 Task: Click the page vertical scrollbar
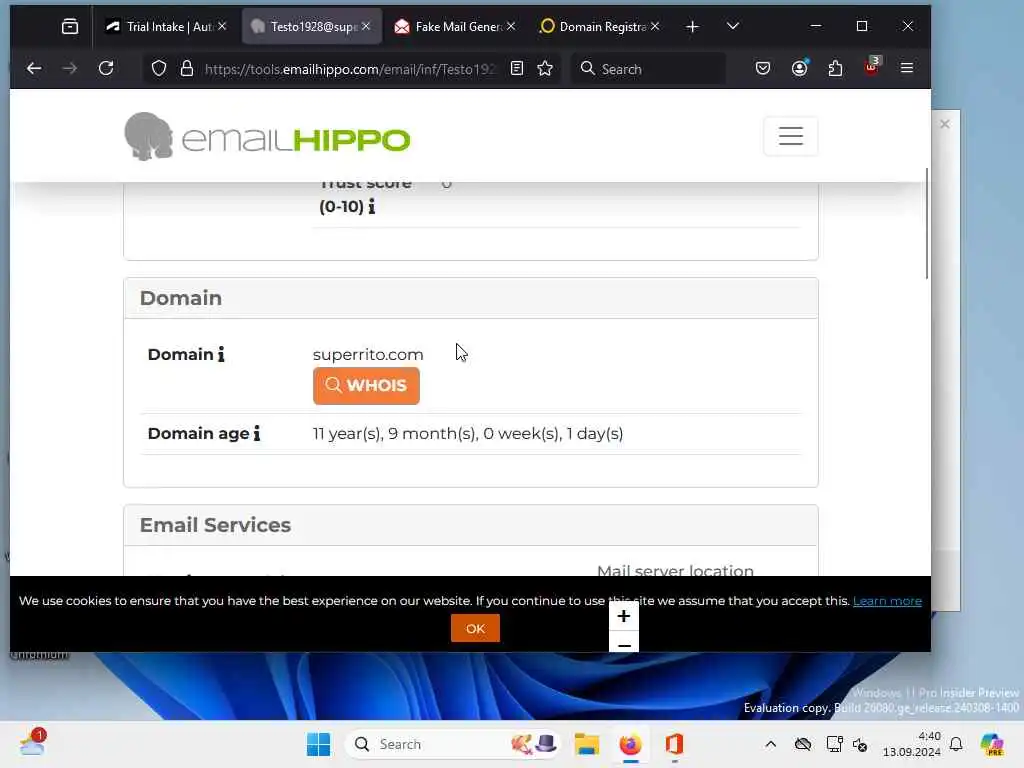[x=926, y=223]
